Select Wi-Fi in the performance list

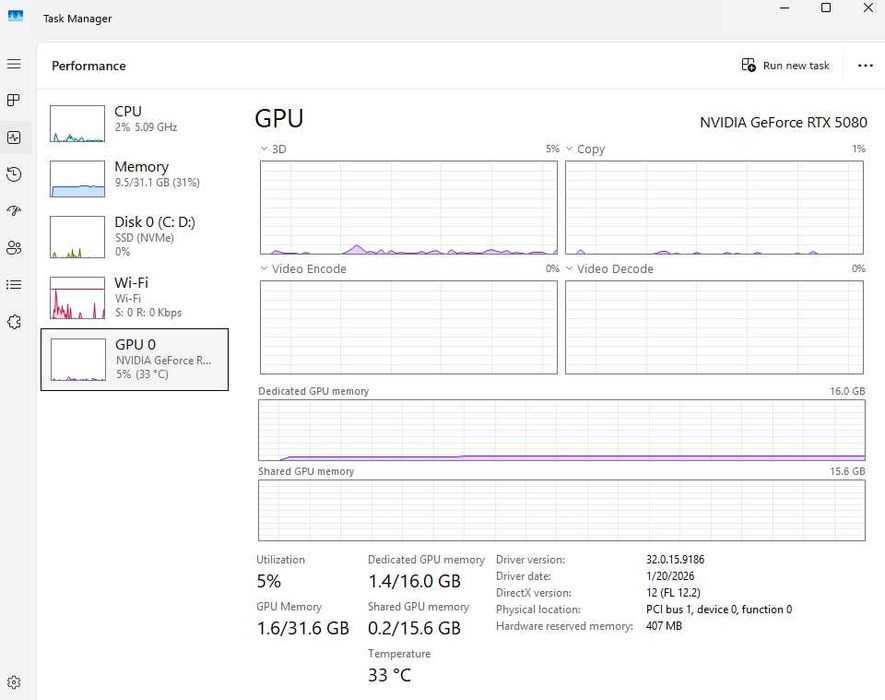134,297
